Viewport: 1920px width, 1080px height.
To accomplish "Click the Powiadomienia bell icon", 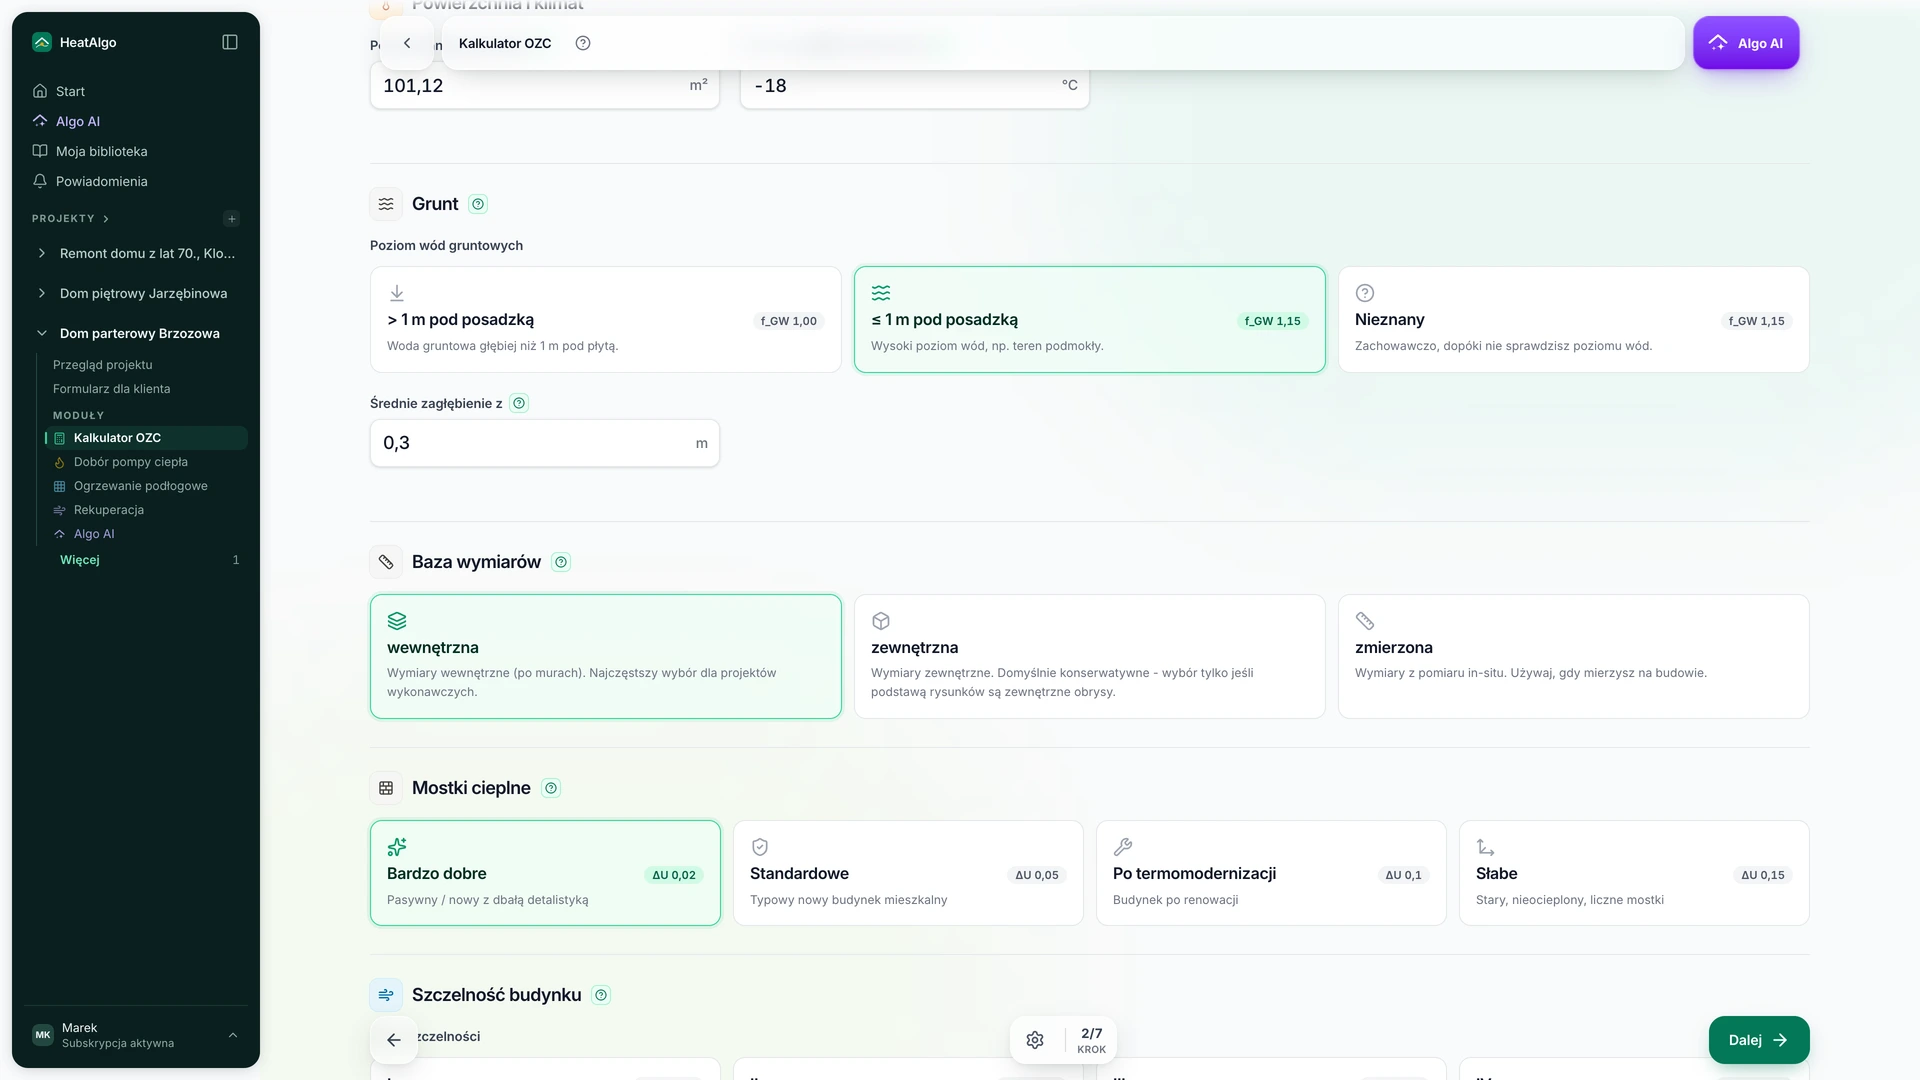I will [x=40, y=181].
